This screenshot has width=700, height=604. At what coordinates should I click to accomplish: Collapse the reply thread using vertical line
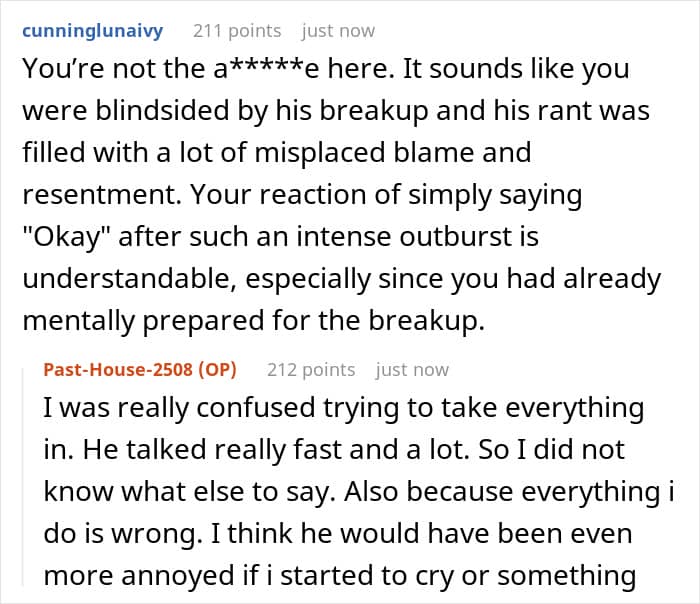[x=23, y=475]
